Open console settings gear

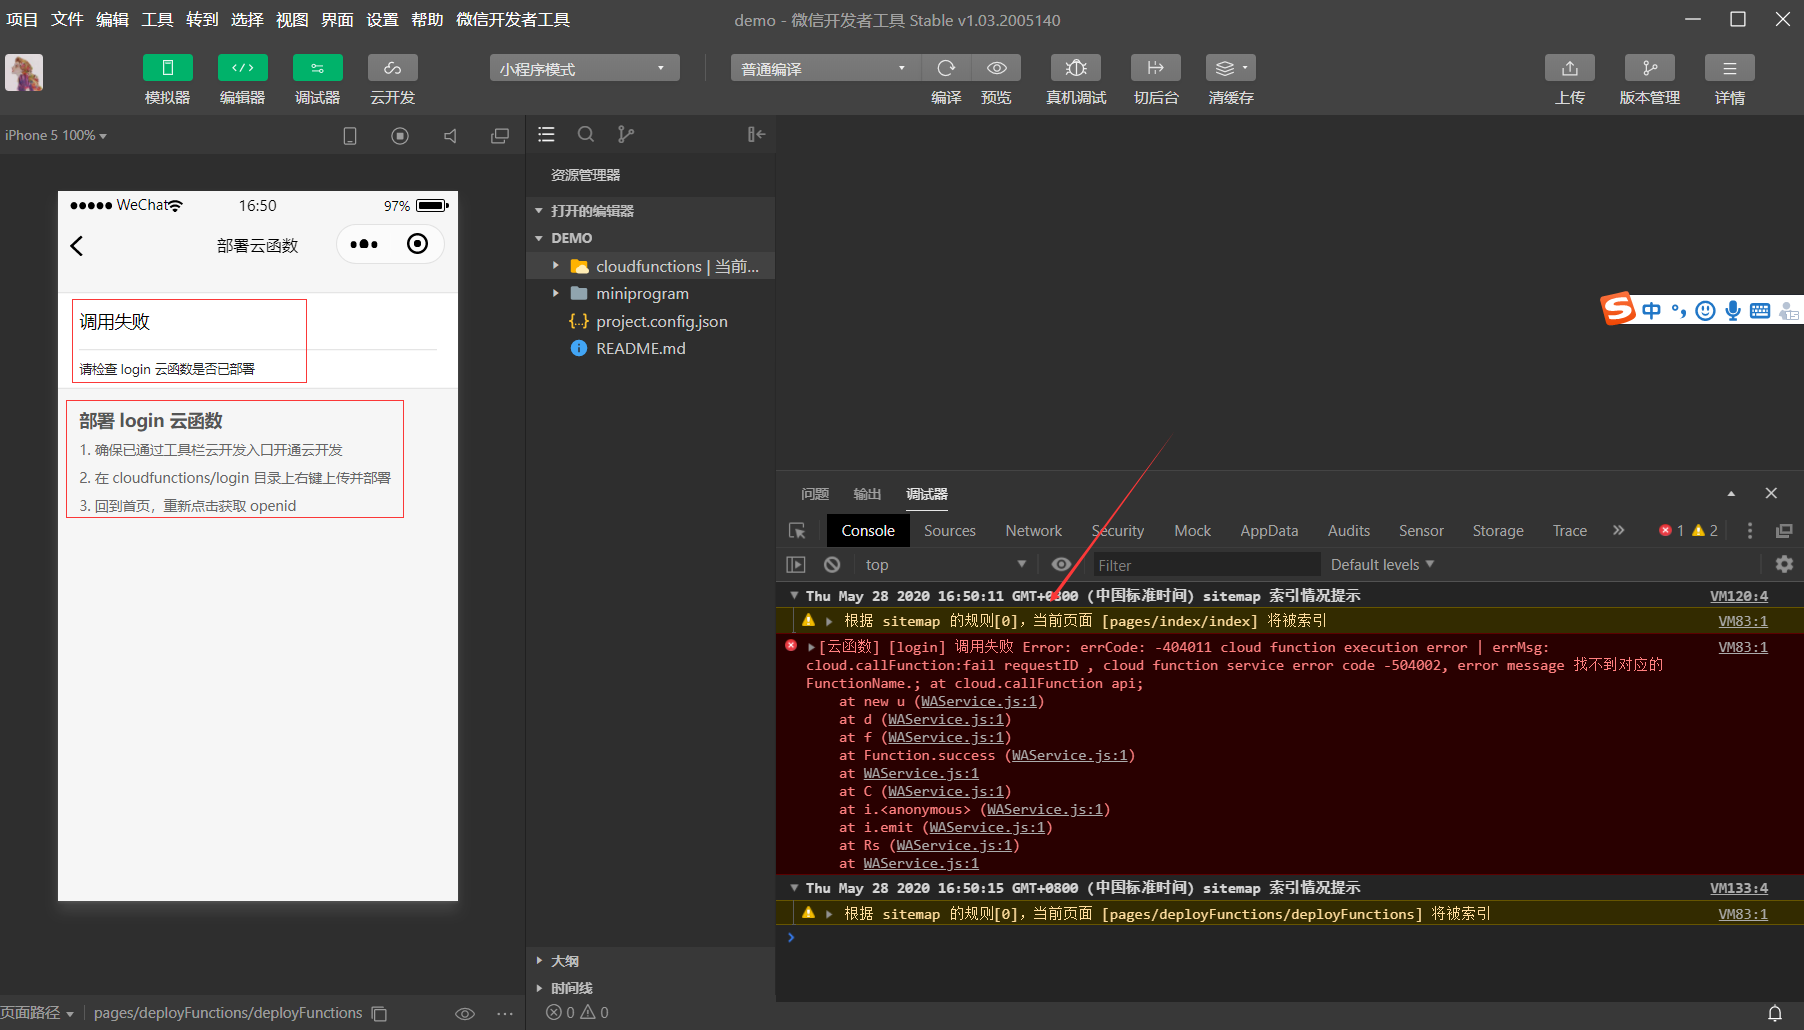(1784, 564)
